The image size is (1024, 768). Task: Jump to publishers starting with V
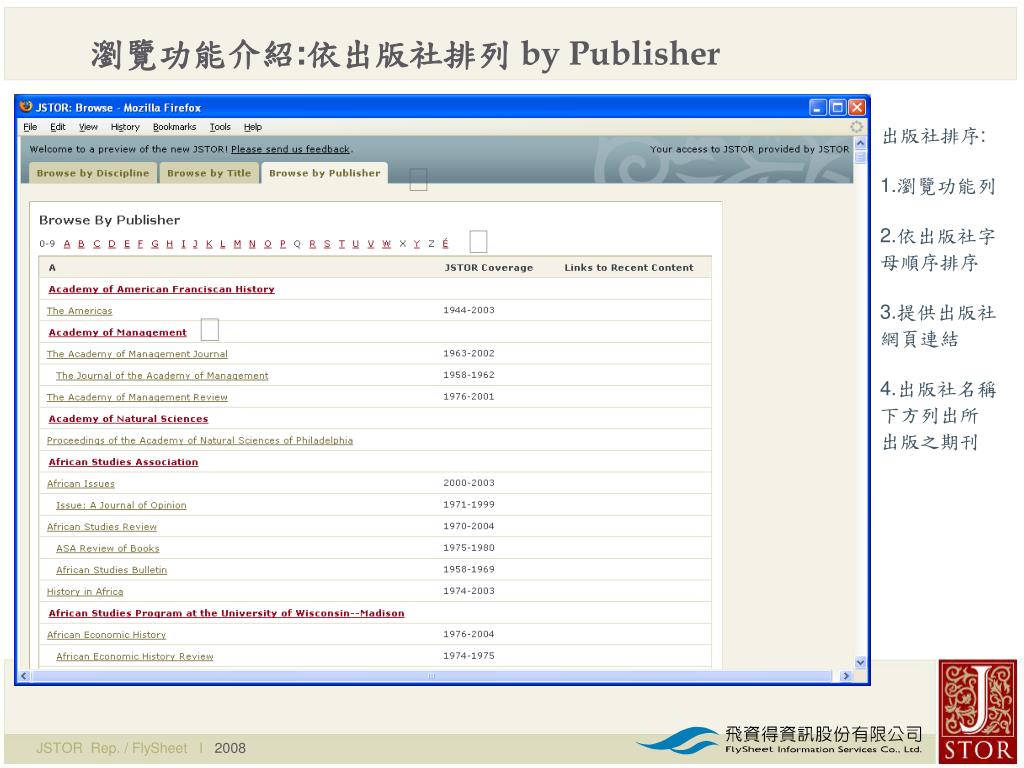pos(371,244)
